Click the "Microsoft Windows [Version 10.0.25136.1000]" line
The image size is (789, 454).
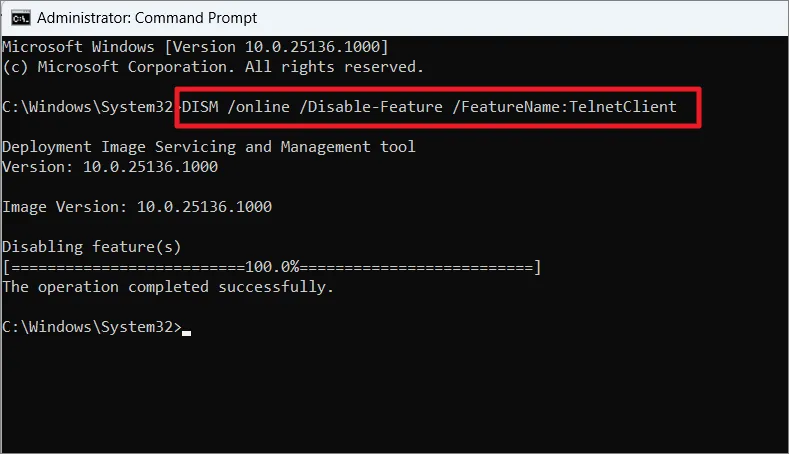(195, 47)
